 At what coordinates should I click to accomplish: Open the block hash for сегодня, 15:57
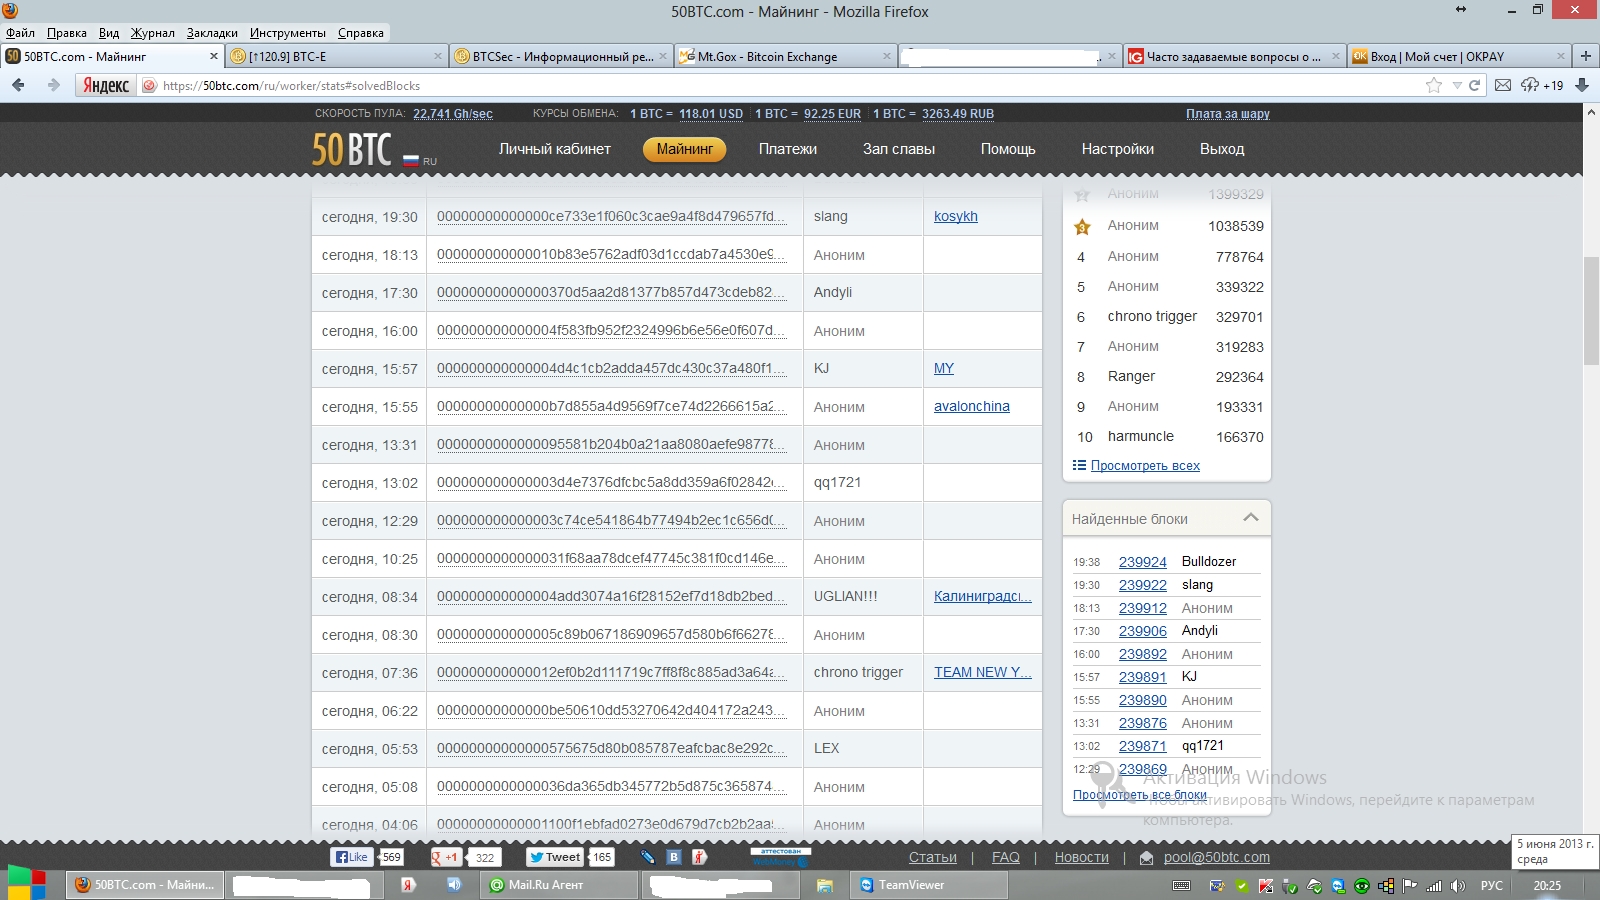[x=611, y=368]
